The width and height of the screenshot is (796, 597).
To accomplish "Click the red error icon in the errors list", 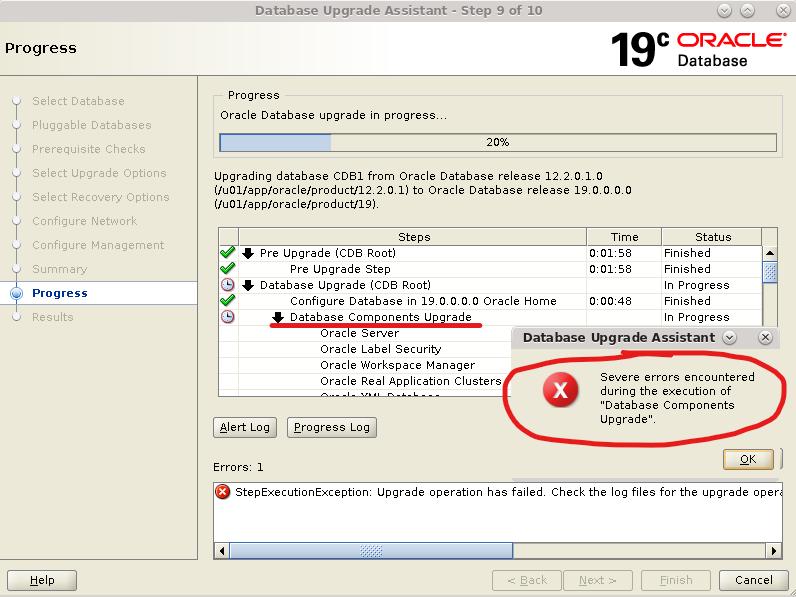I will click(223, 492).
